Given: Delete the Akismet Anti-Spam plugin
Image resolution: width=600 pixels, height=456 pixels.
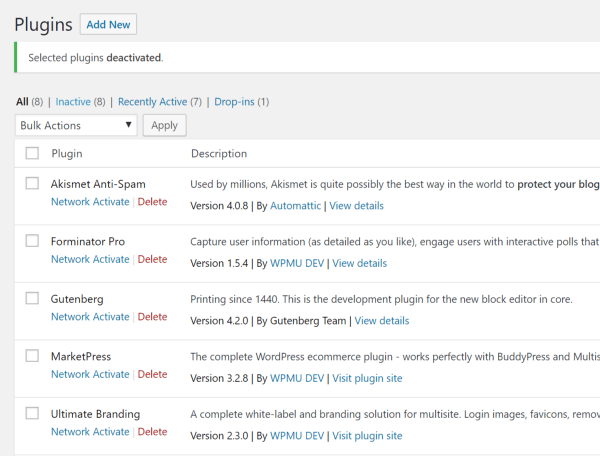Looking at the screenshot, I should [152, 202].
